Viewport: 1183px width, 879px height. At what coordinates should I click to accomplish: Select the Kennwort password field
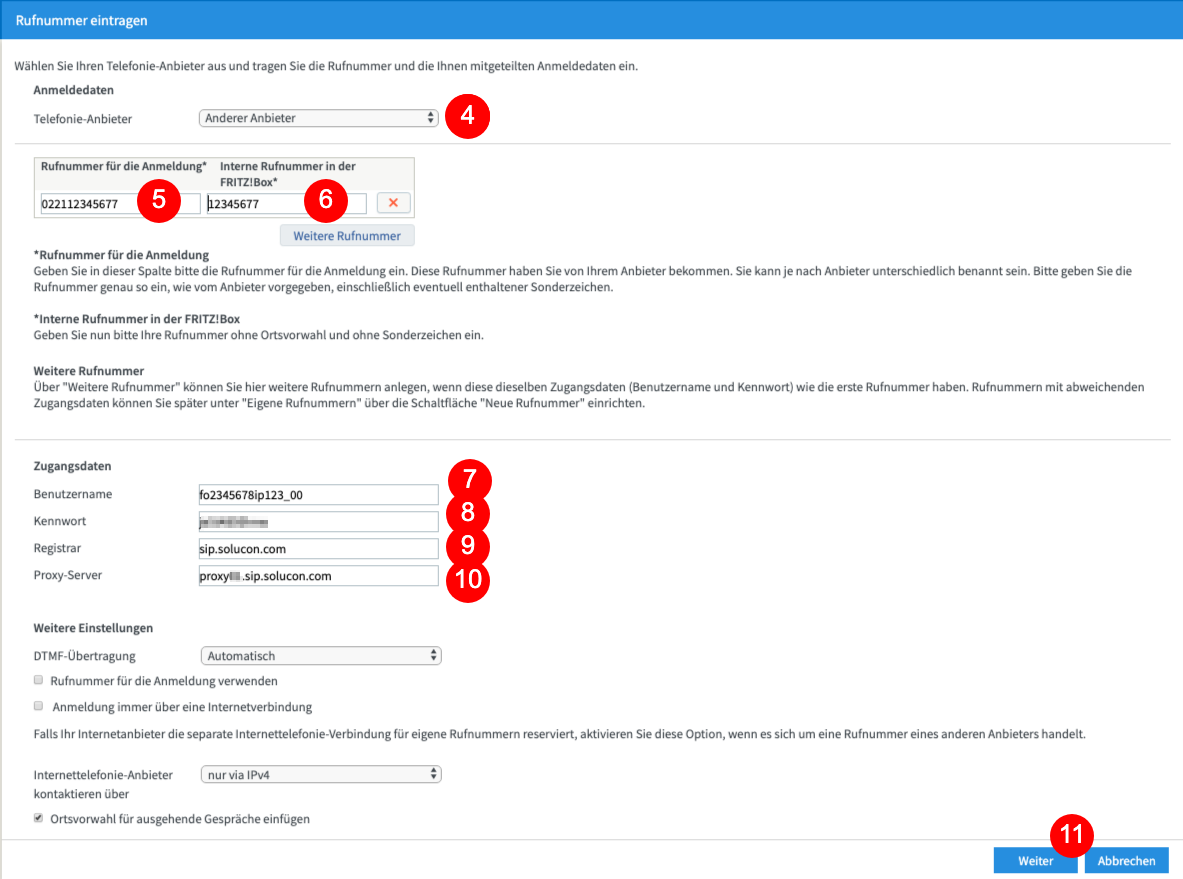[318, 521]
